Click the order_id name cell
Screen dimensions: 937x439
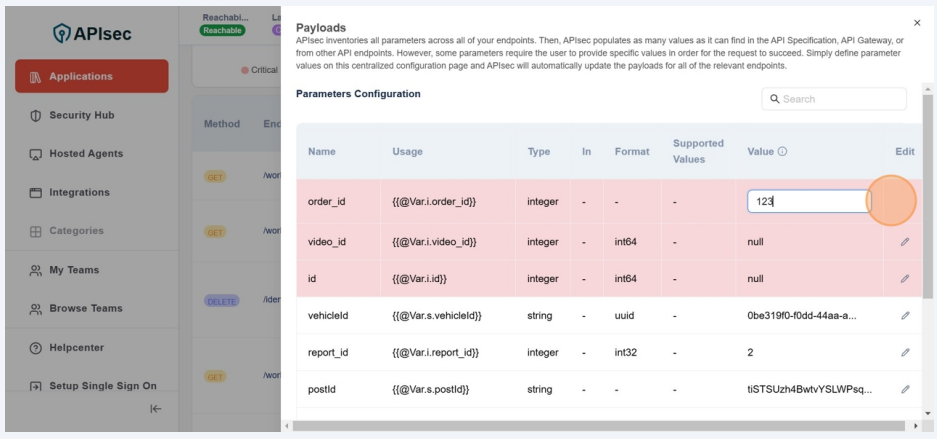[x=326, y=202]
